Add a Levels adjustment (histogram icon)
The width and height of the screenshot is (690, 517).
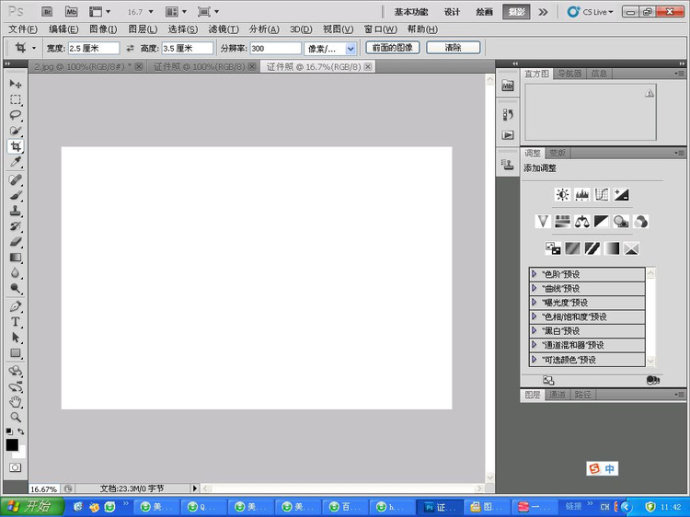pos(581,195)
